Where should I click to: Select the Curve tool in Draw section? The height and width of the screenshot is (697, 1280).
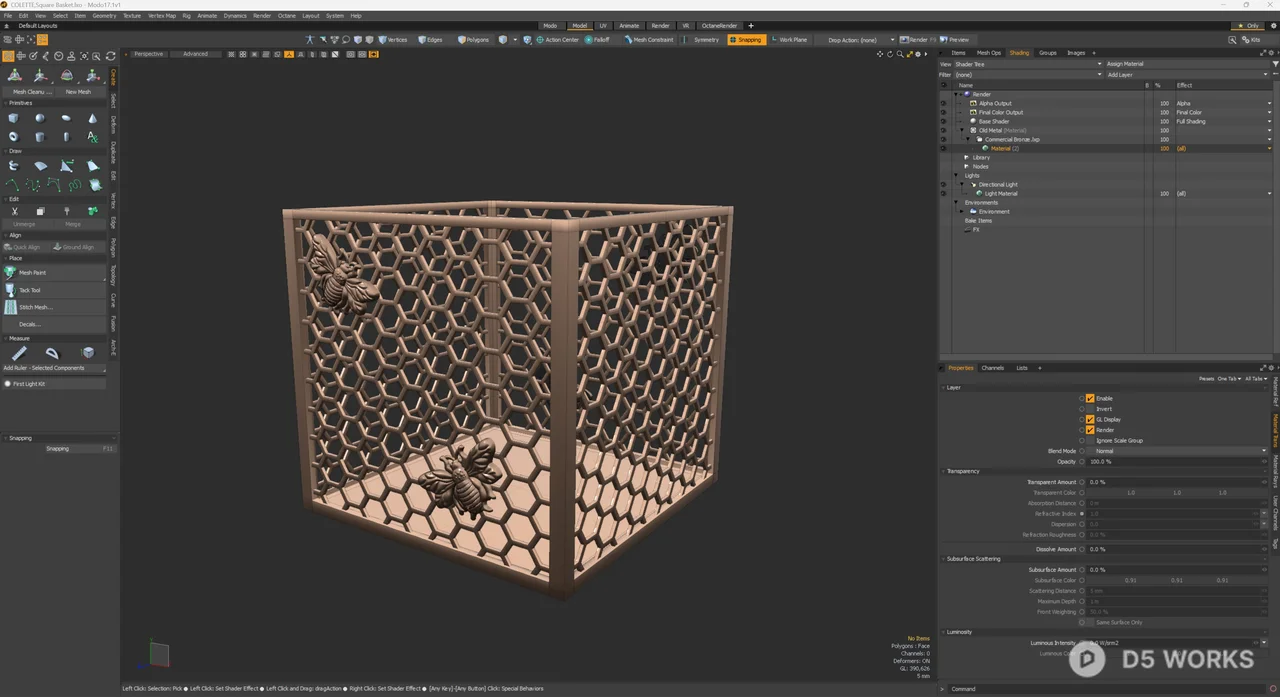point(14,185)
